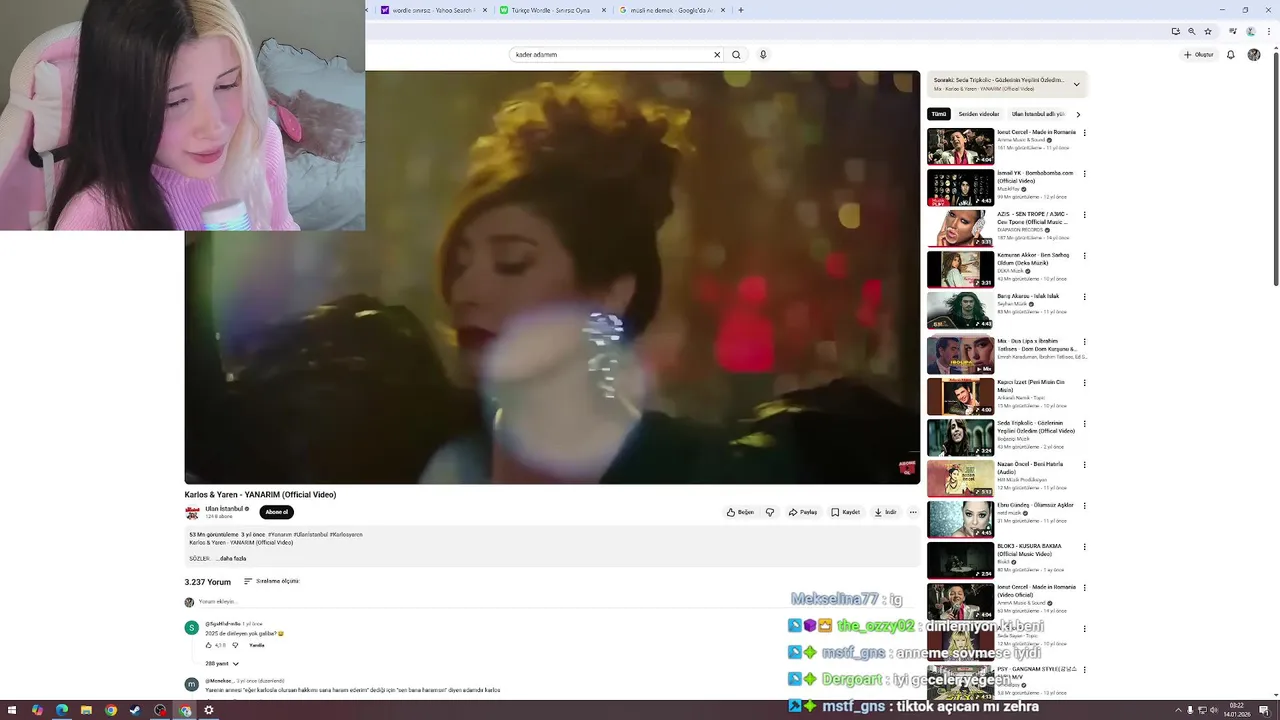This screenshot has height=720, width=1280.
Task: Open options menu for Seda Tripkolic video
Action: click(1084, 424)
